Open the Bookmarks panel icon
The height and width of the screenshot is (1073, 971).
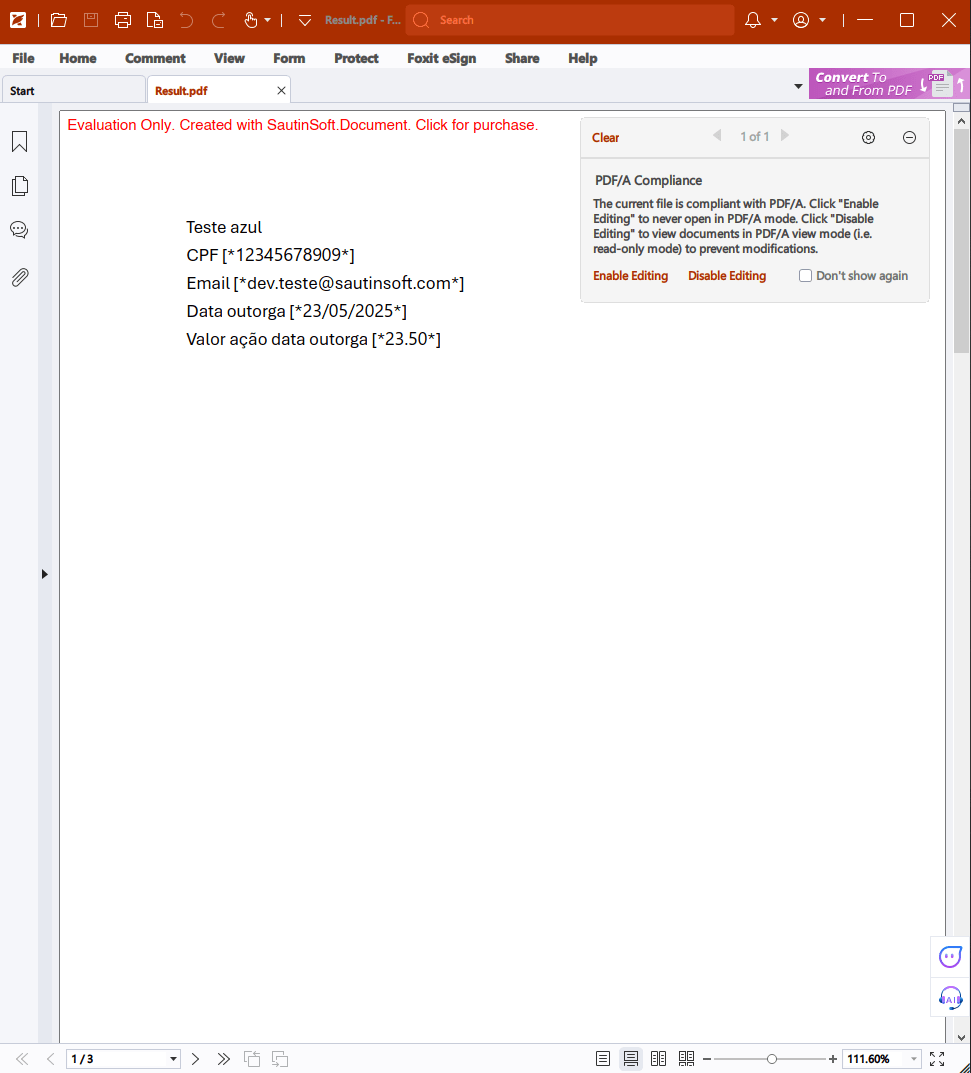pos(19,141)
